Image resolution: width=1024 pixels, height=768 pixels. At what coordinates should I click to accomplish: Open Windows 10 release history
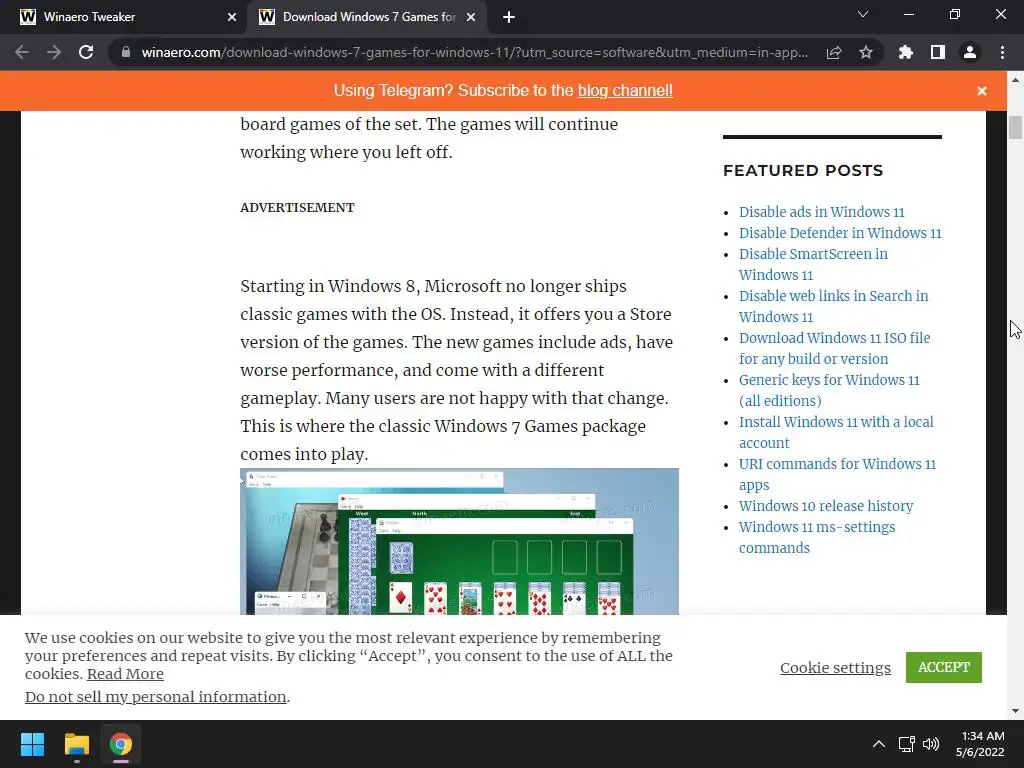click(825, 506)
